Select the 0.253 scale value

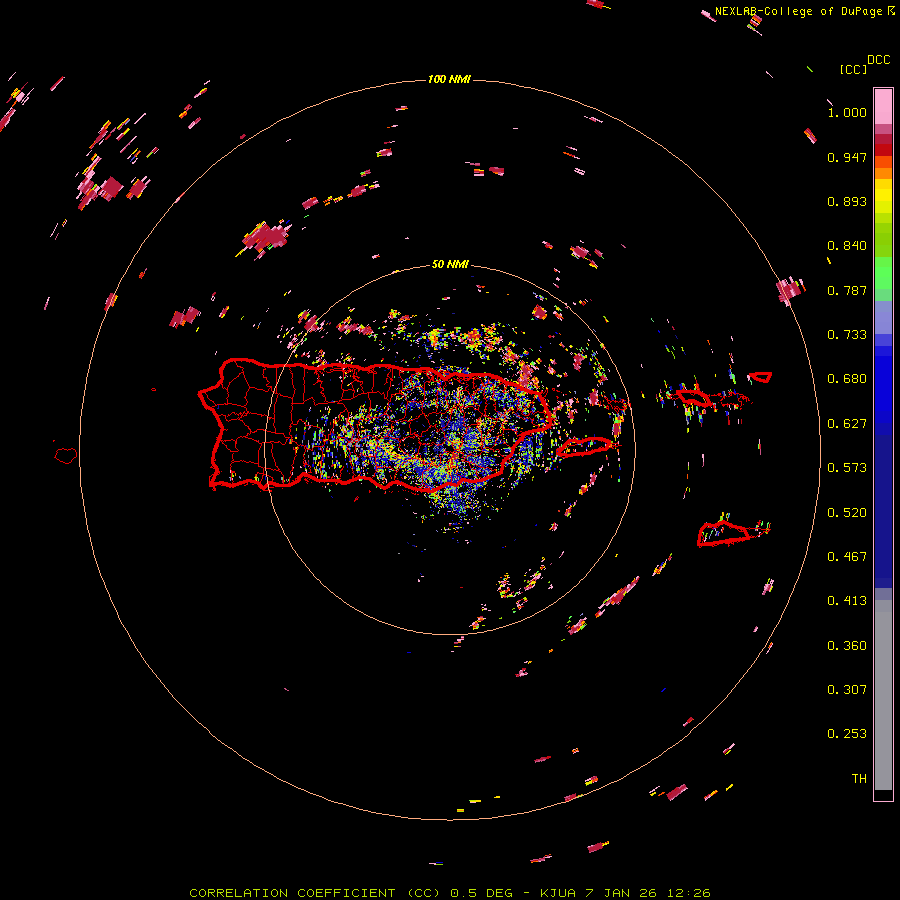tap(847, 734)
